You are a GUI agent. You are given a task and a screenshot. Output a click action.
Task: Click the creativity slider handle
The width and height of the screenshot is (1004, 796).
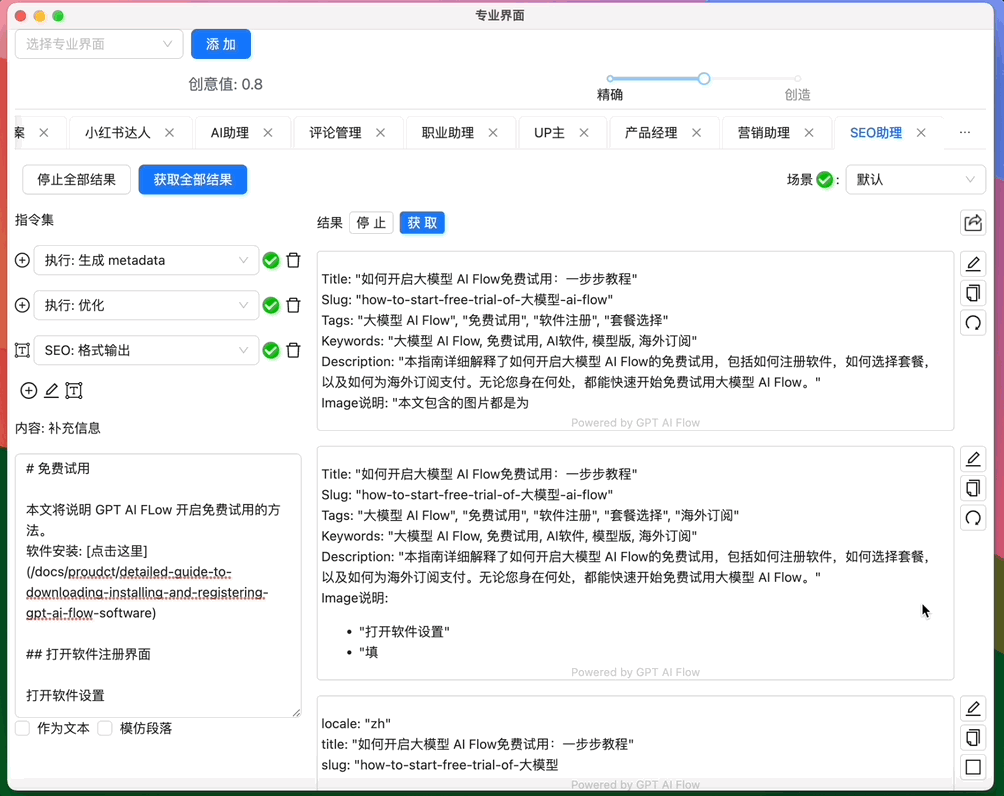(704, 79)
